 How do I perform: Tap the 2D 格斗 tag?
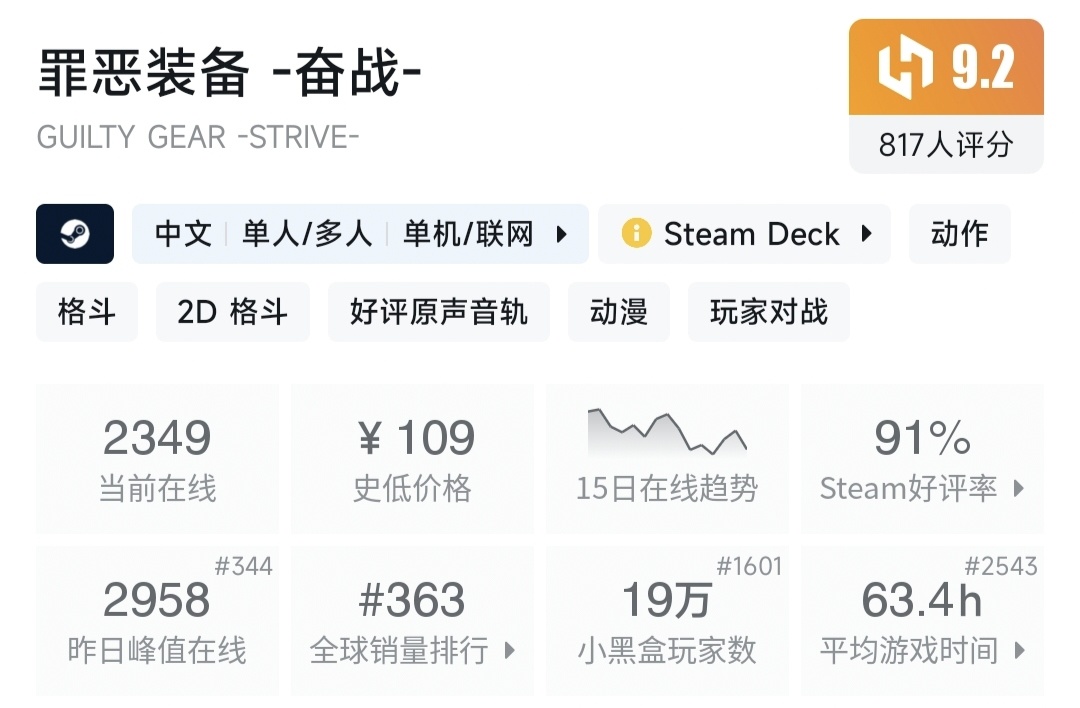[233, 312]
